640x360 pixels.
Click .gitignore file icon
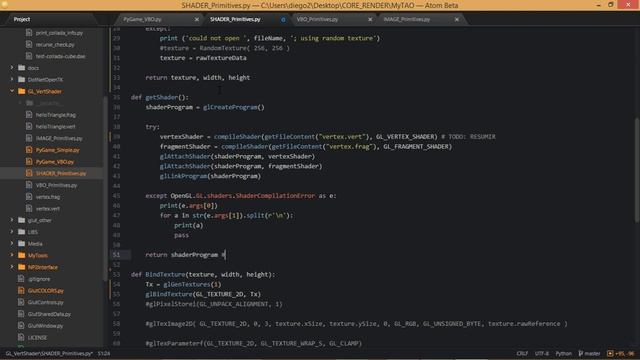click(21, 279)
